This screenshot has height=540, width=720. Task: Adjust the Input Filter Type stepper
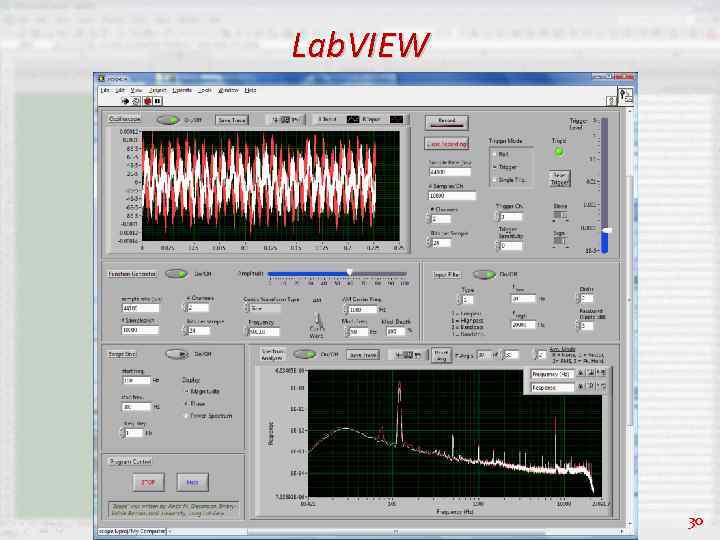[459, 300]
